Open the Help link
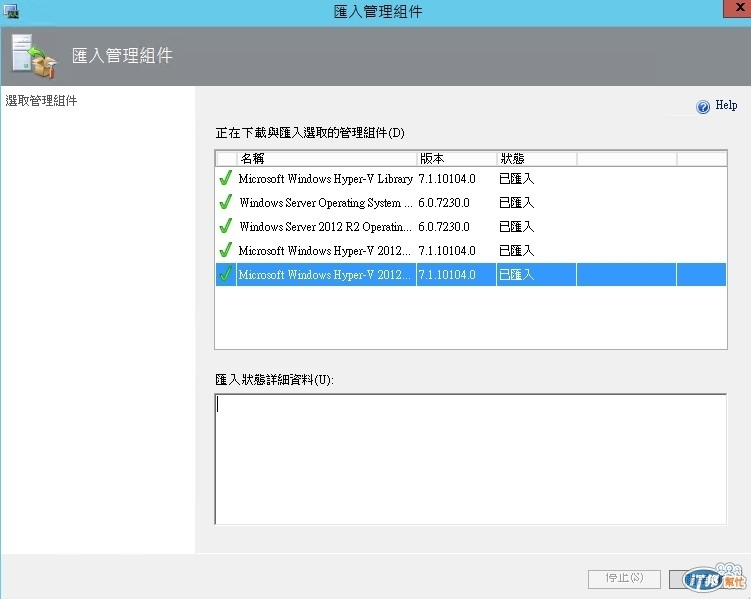 tap(726, 105)
